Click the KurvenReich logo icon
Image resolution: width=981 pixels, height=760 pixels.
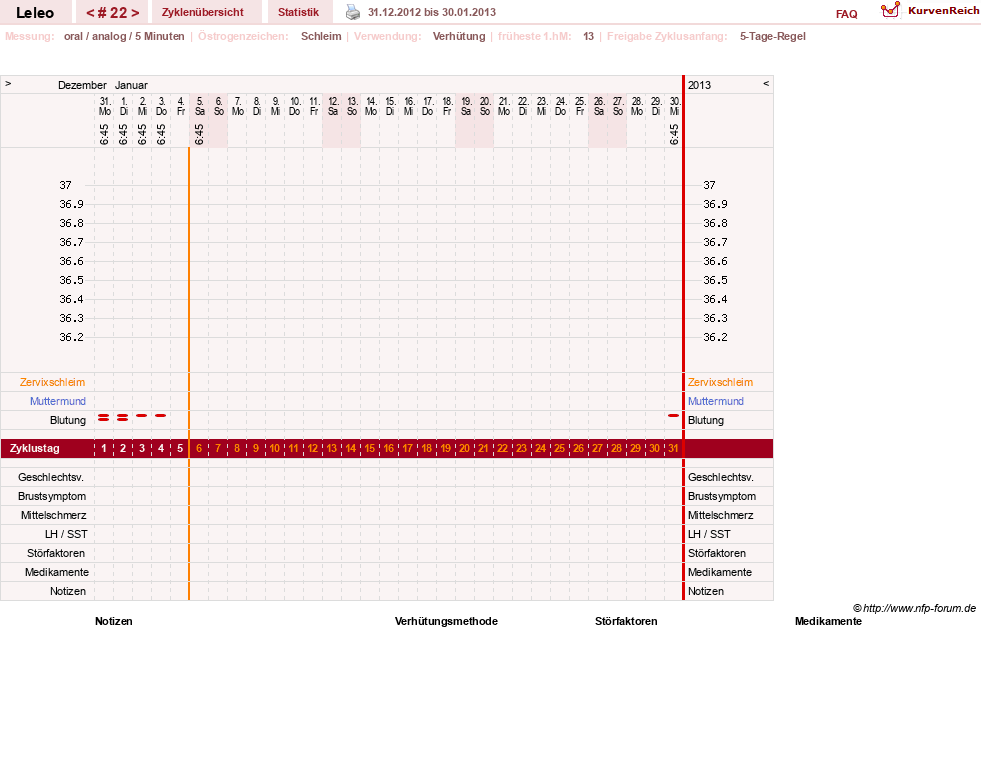point(890,10)
